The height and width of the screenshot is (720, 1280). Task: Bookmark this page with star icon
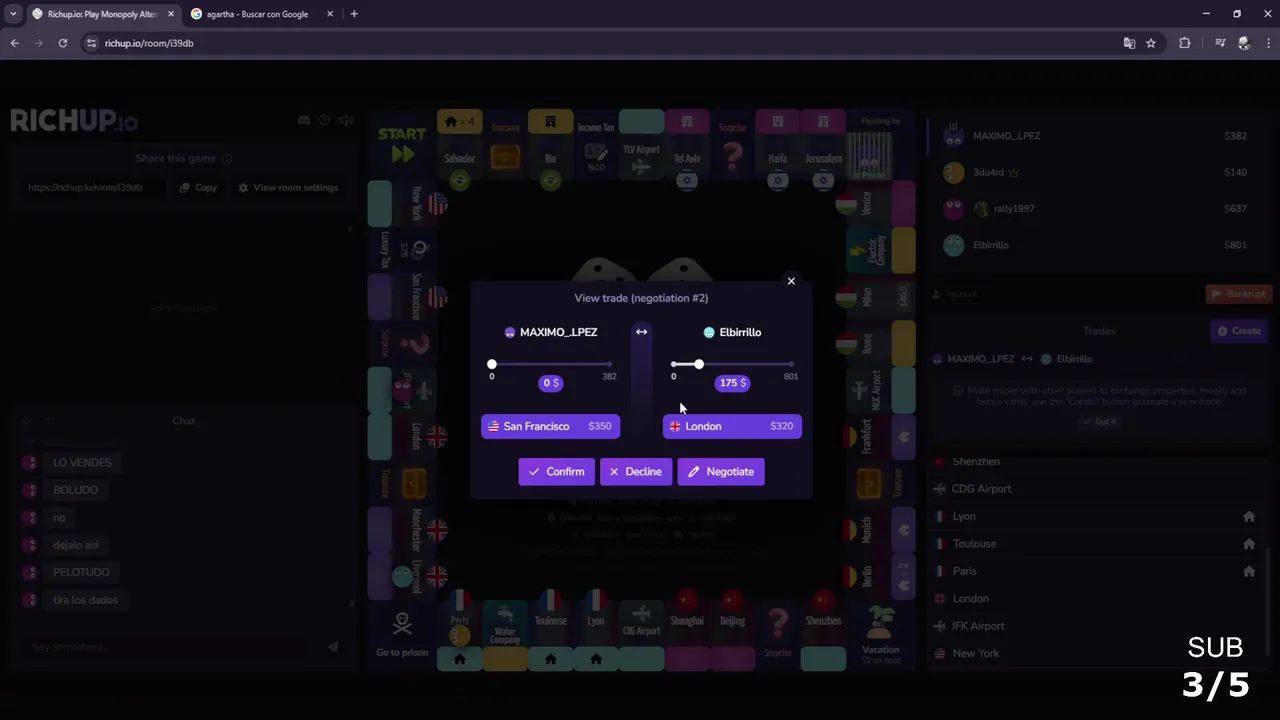point(1151,43)
